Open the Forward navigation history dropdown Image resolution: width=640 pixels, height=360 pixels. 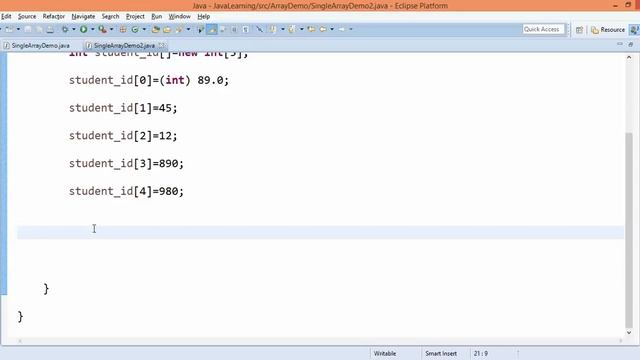point(351,29)
